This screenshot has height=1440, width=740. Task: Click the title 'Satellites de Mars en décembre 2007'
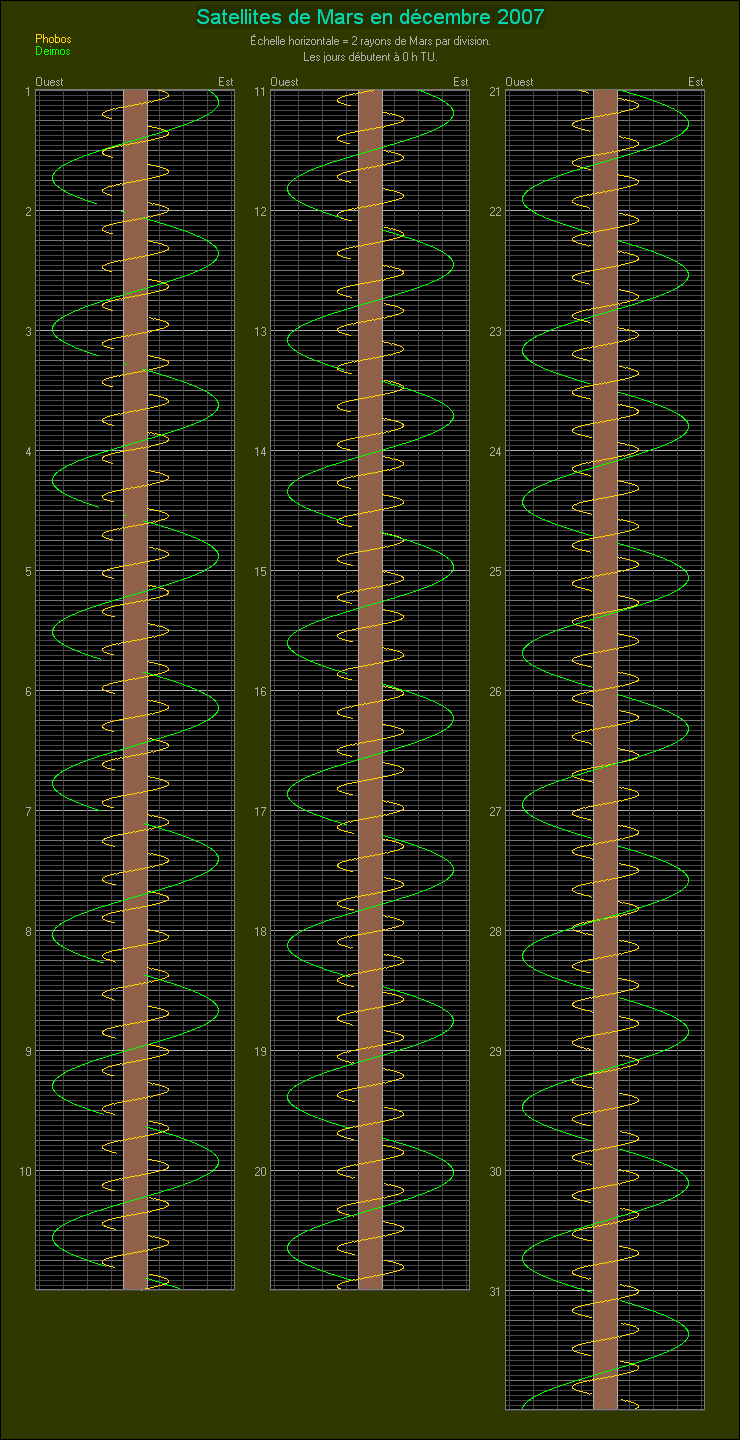click(x=370, y=17)
